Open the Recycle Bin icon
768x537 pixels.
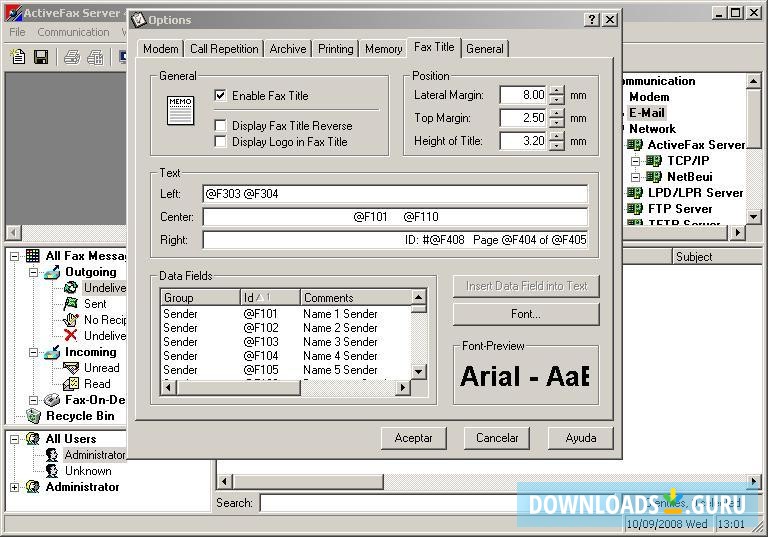(x=33, y=416)
